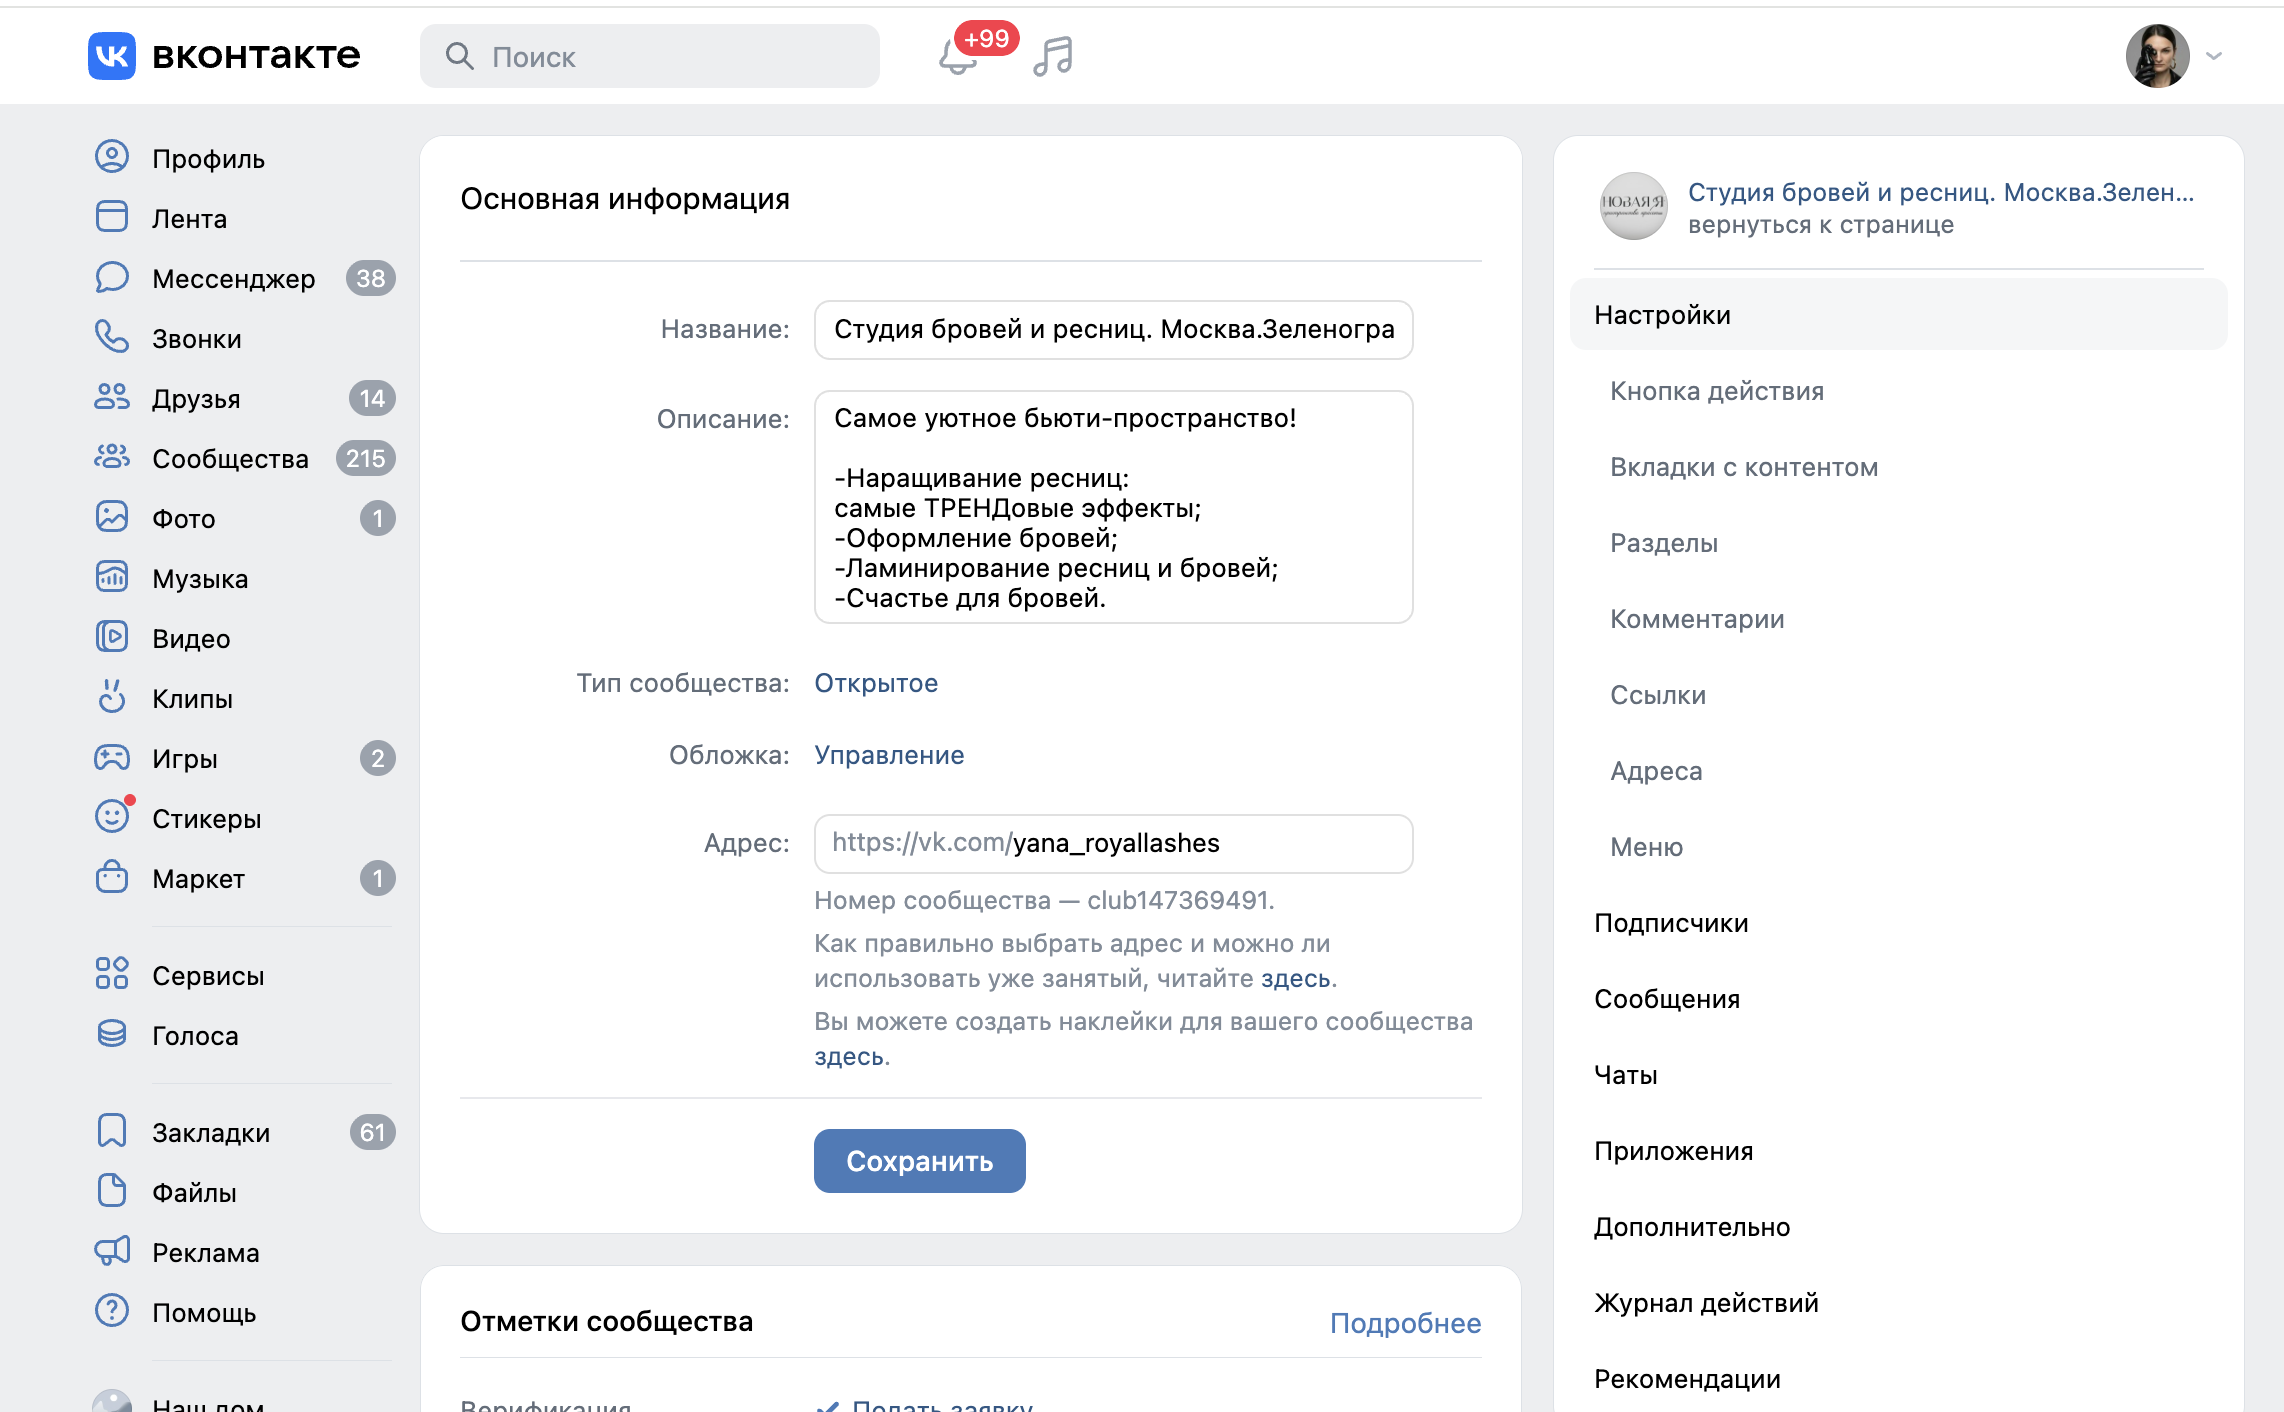Image resolution: width=2284 pixels, height=1412 pixels.
Task: Click вернуться к странице link
Action: click(x=1820, y=225)
